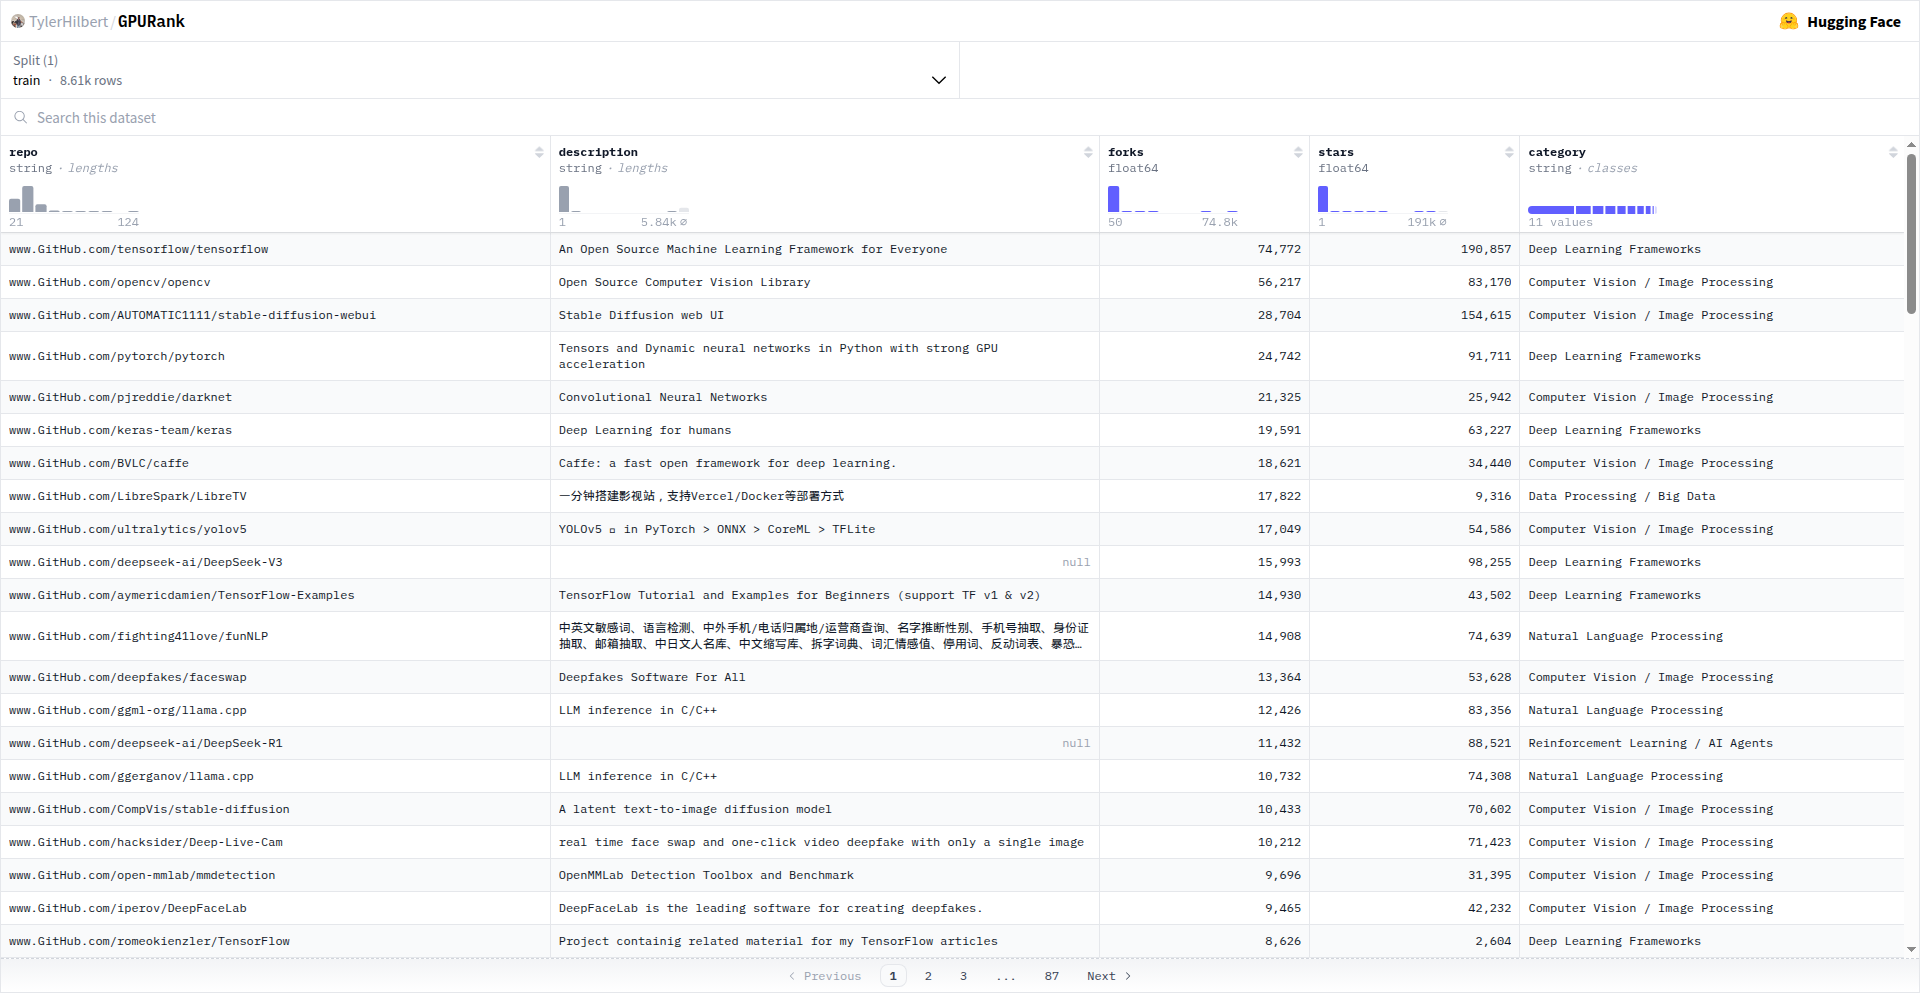Select the tensorflow/tensorflow repo cell

[x=275, y=249]
